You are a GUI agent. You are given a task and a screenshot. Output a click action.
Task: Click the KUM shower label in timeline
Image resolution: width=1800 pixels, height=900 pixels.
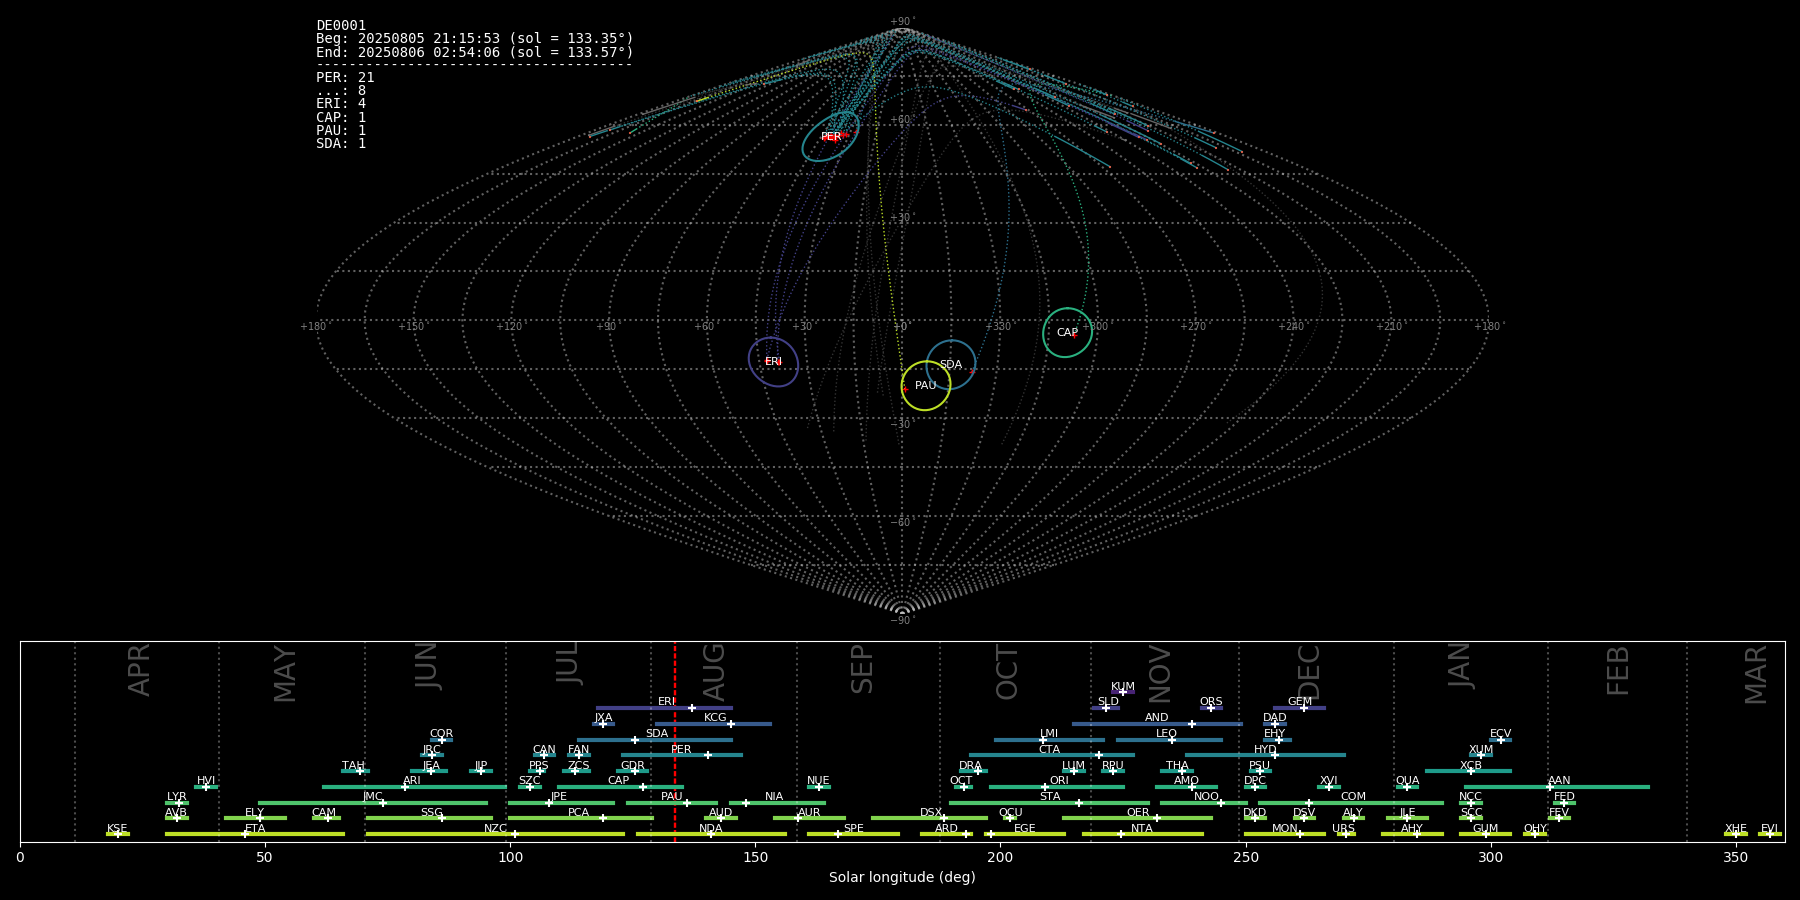(x=1122, y=687)
